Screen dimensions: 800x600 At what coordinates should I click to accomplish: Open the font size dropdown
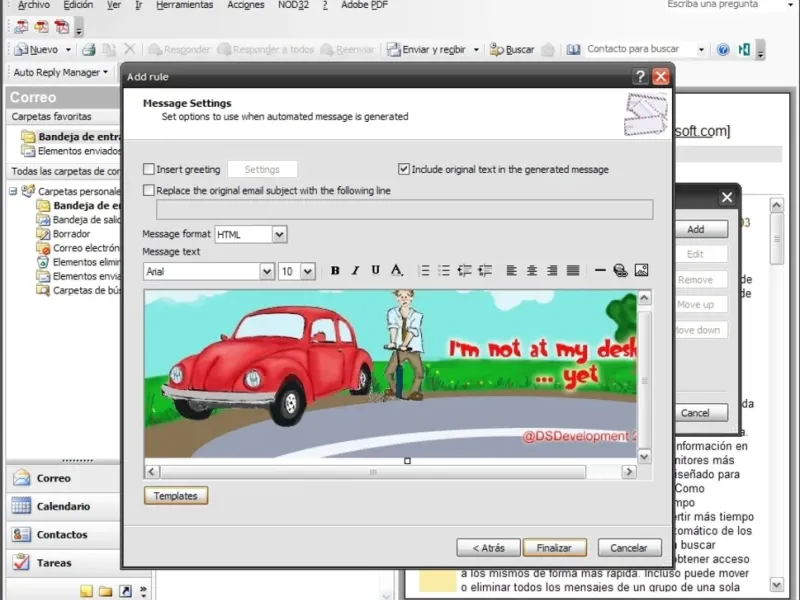[x=307, y=271]
